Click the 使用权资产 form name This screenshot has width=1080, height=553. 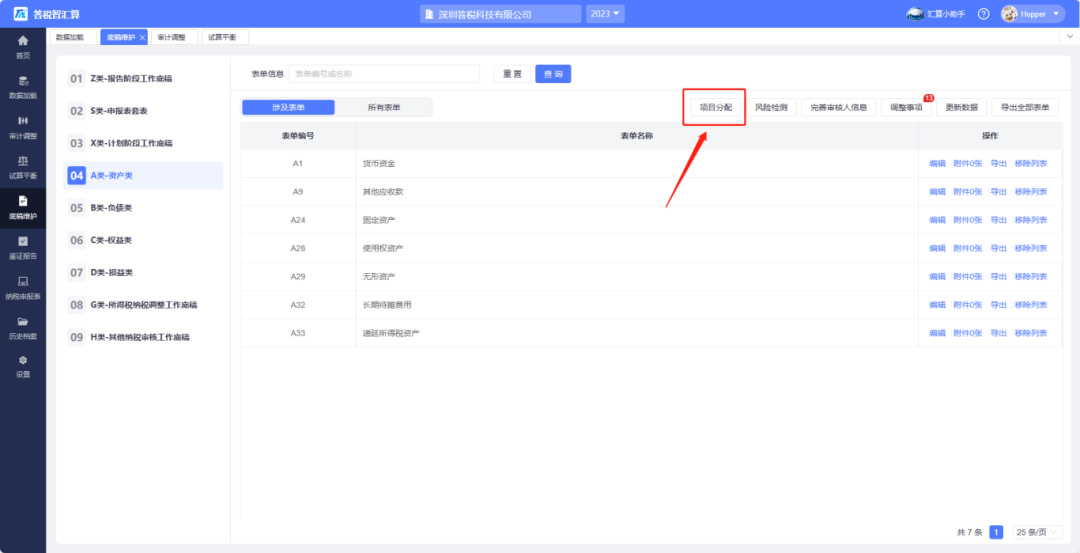coord(383,248)
